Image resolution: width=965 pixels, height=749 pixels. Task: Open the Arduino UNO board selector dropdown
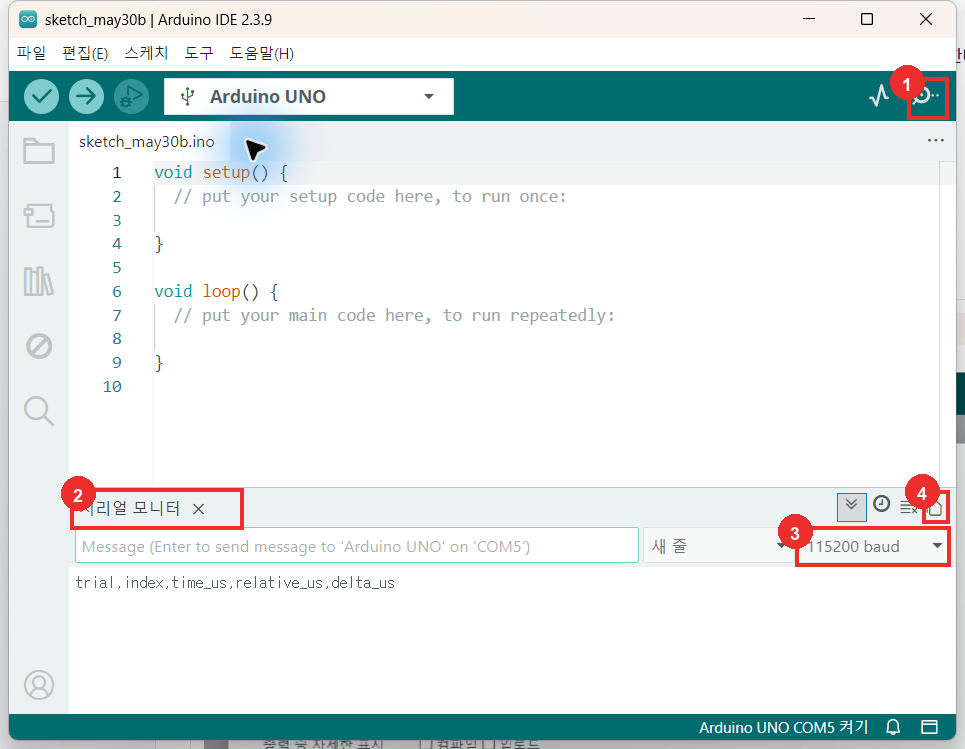[x=309, y=97]
